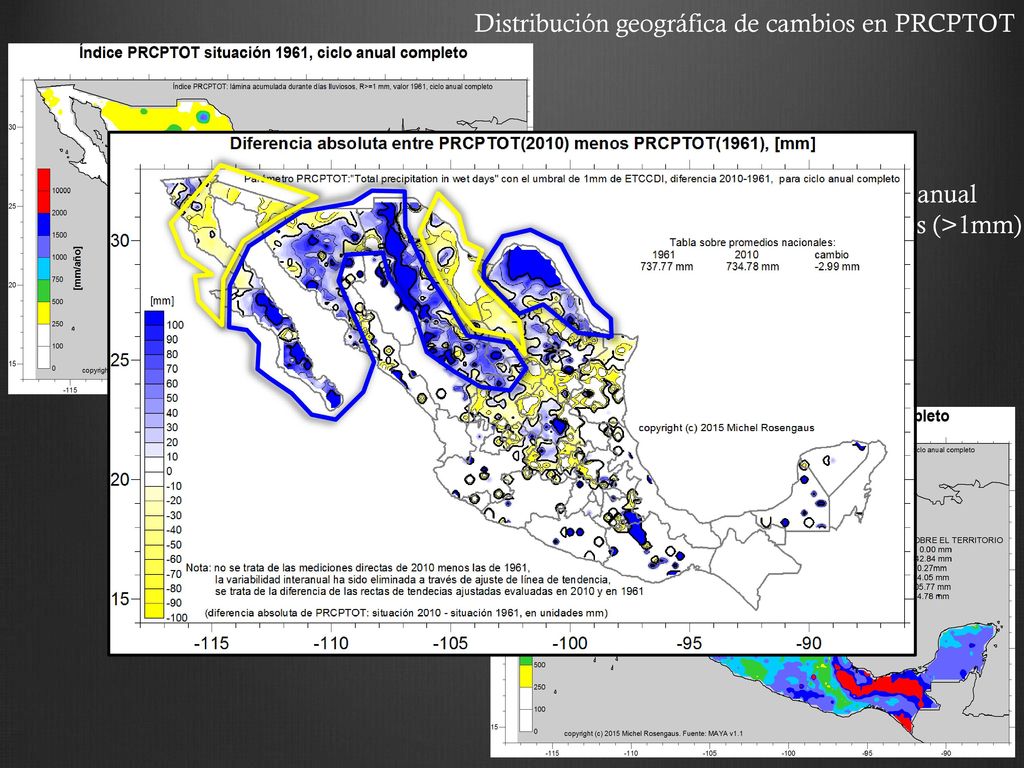
Task: Pick the green block in the 1961 map legend
Action: click(43, 291)
